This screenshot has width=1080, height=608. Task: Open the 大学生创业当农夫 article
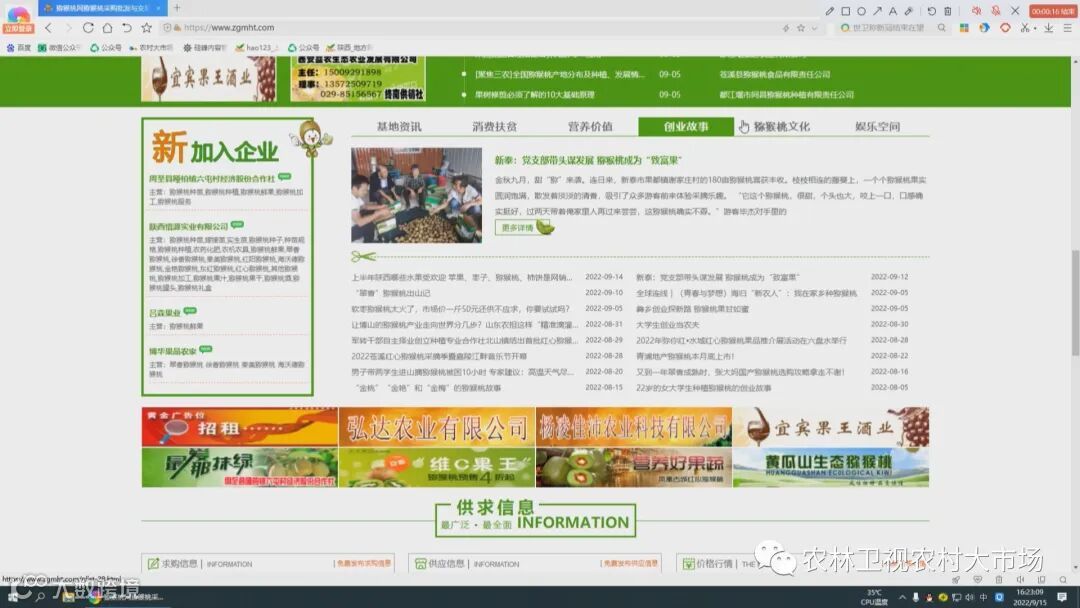click(x=667, y=324)
